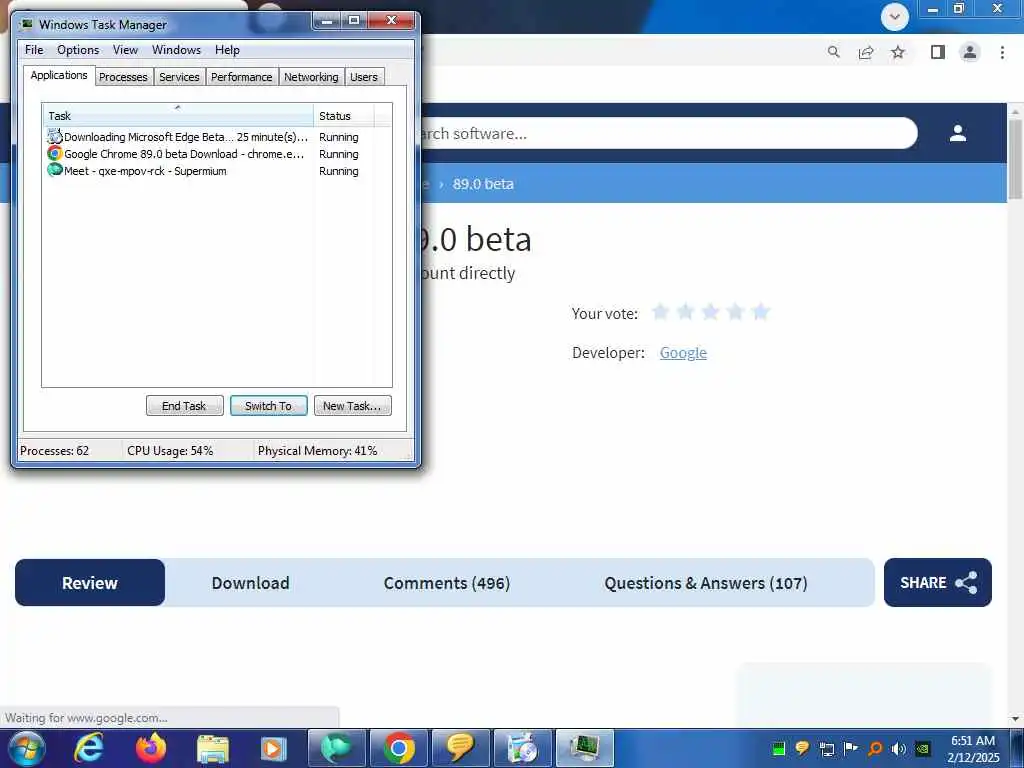Open the clock showing 6:51 AM
Screen dimensions: 1024x768
(973, 749)
